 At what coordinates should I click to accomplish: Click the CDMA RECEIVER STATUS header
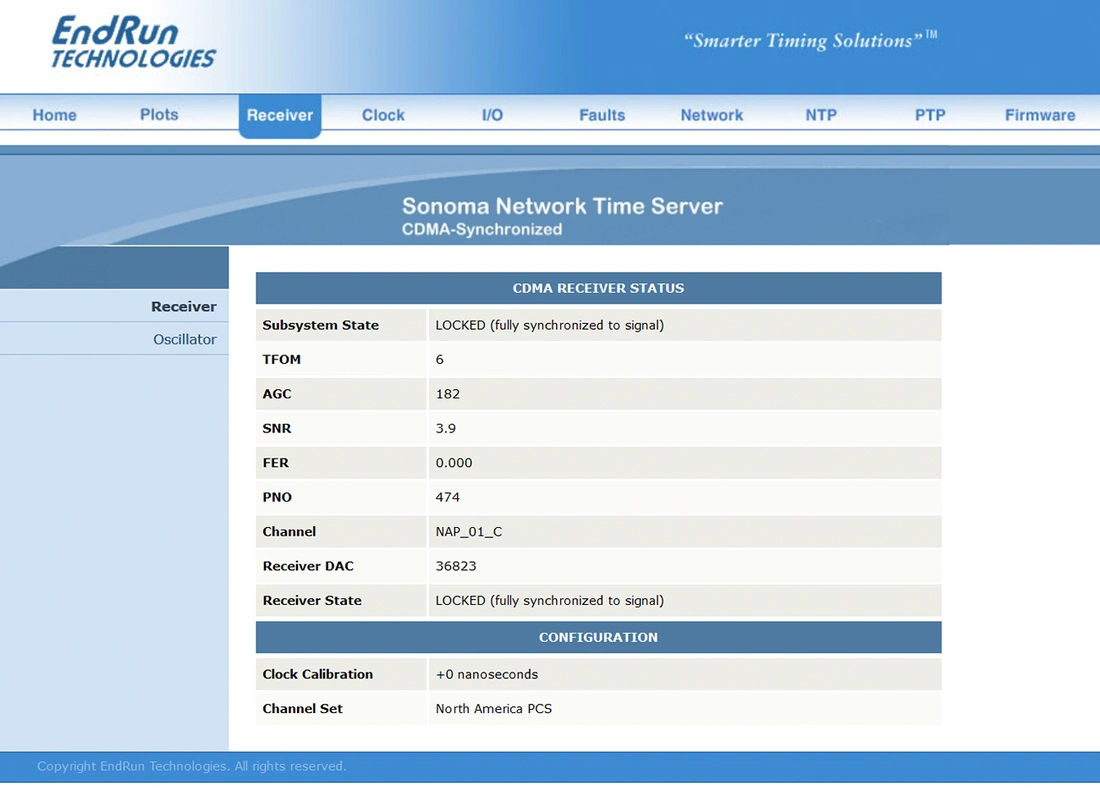tap(598, 288)
